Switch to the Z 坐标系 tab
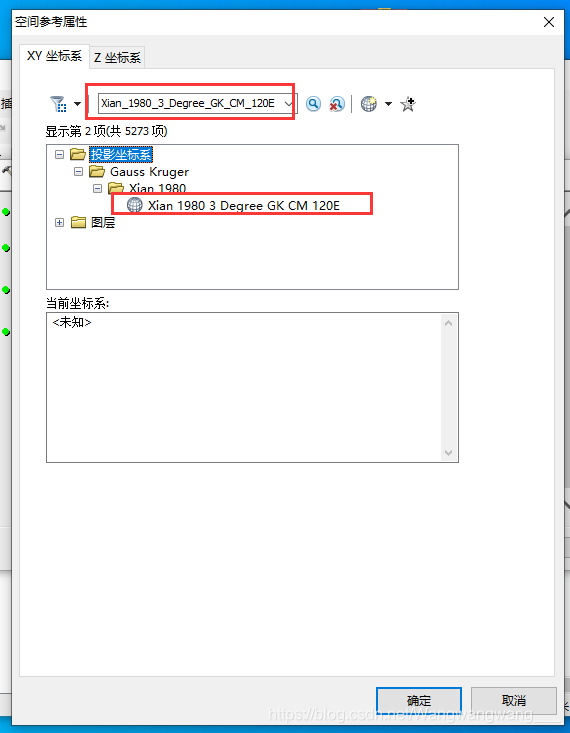Image resolution: width=570 pixels, height=733 pixels. click(117, 58)
